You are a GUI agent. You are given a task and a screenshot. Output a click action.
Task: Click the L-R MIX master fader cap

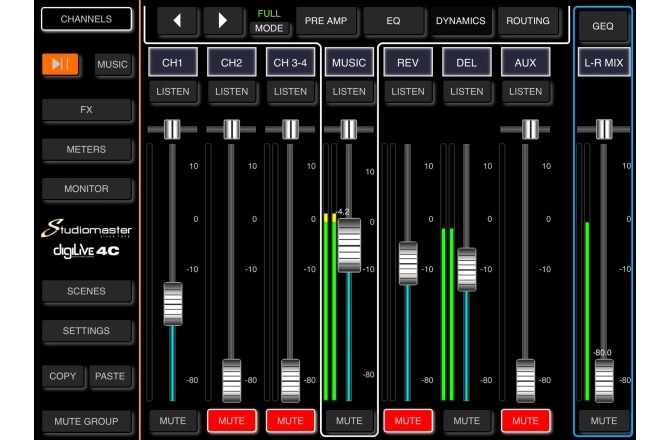[604, 380]
